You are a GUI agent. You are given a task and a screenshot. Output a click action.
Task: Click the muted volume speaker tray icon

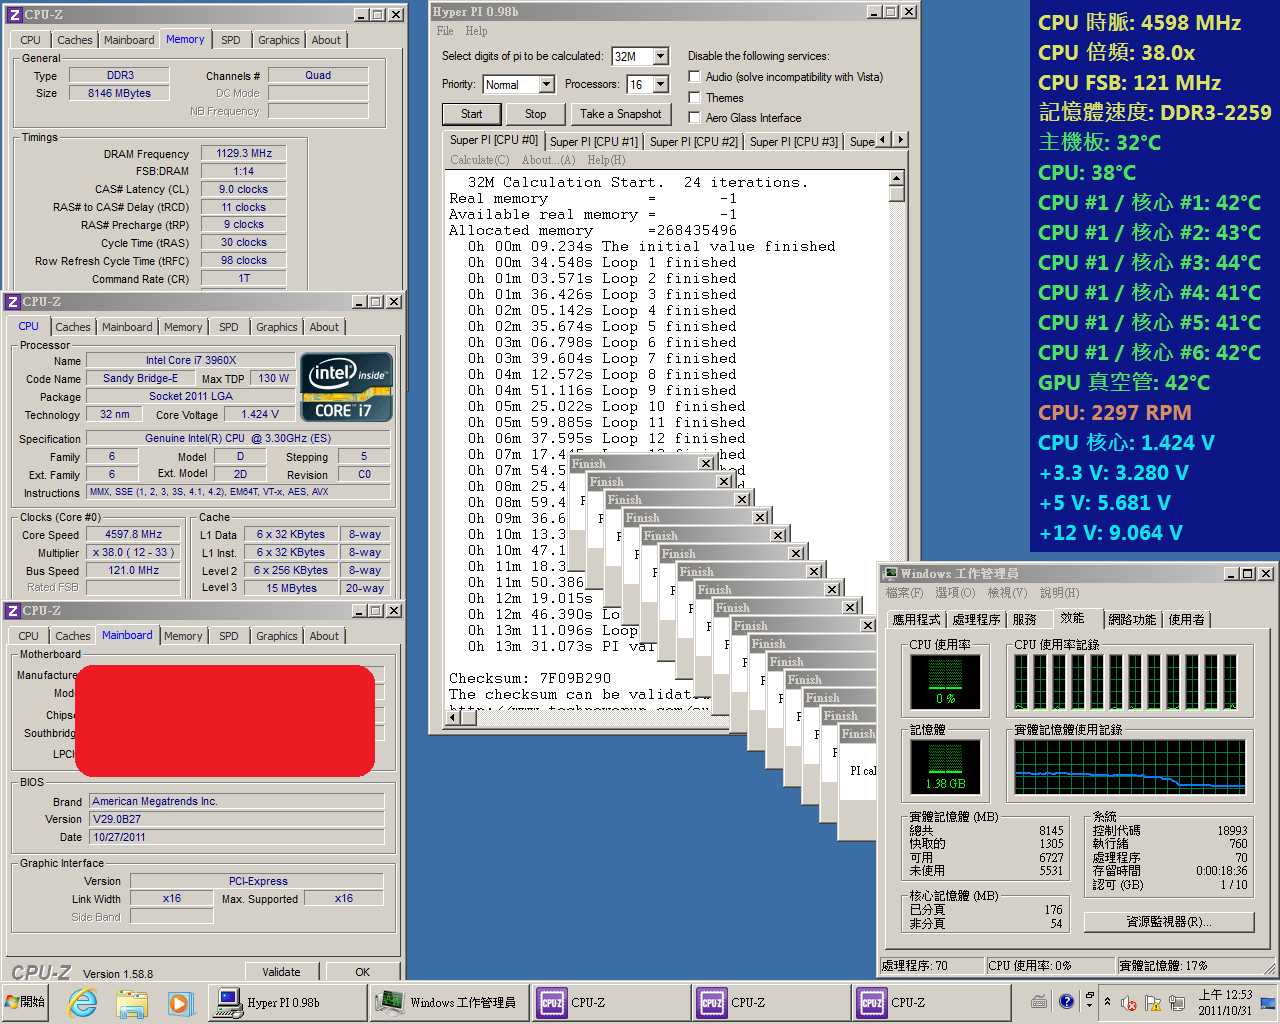(x=1129, y=1002)
